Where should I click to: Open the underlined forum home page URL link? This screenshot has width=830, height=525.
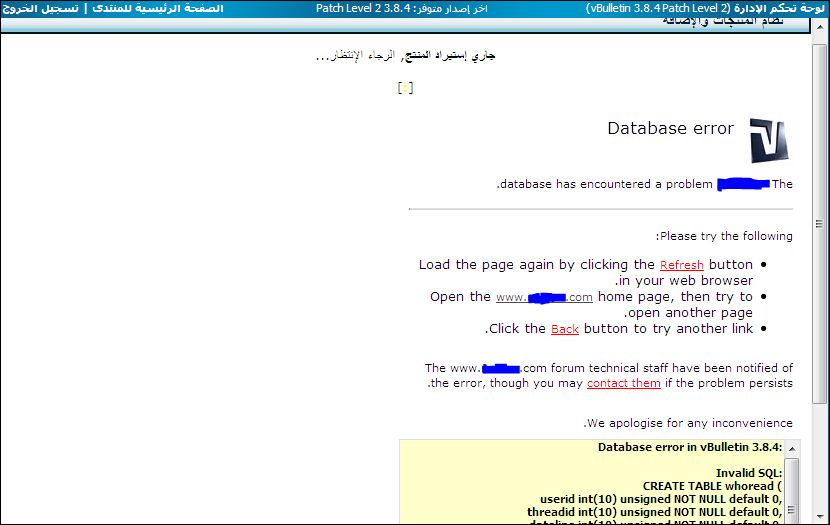(x=544, y=297)
